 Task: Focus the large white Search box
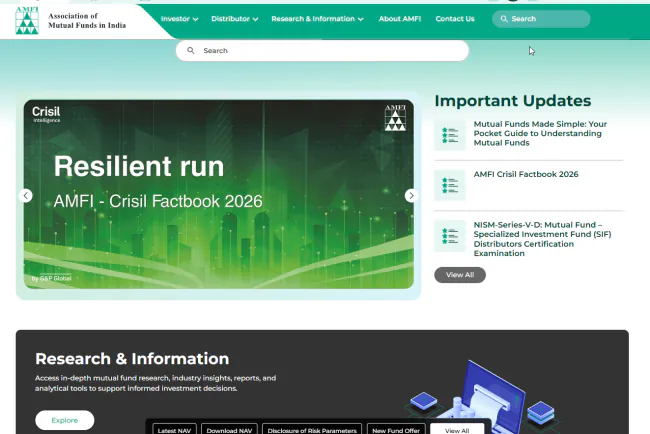(x=322, y=51)
